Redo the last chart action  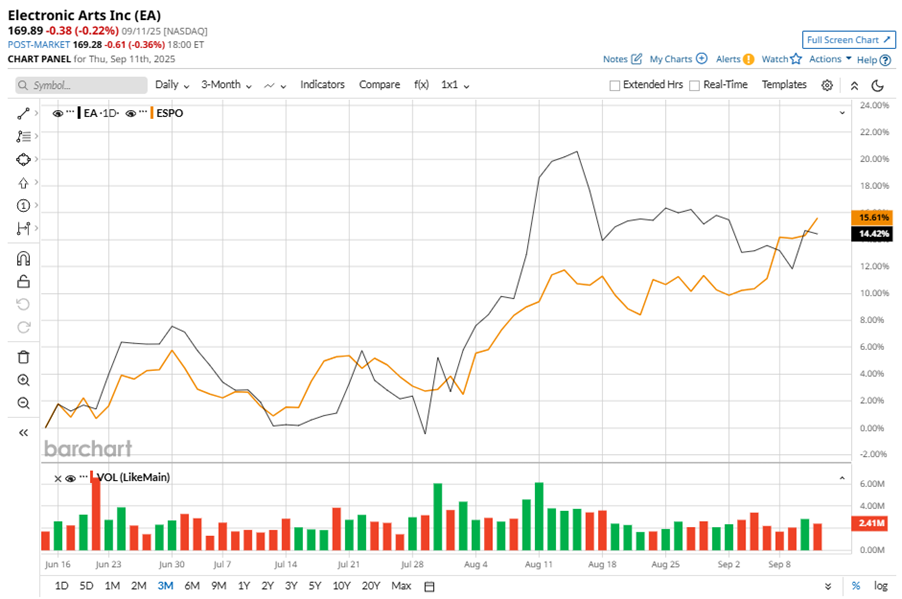[x=23, y=327]
